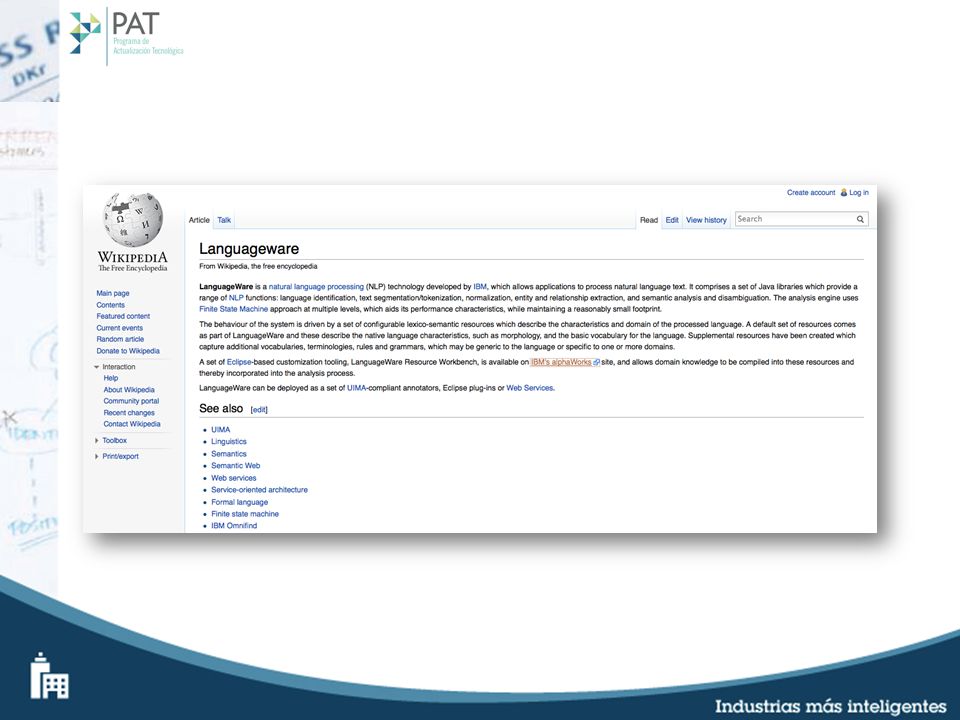The height and width of the screenshot is (720, 960).
Task: Select the Read tab
Action: coord(649,220)
